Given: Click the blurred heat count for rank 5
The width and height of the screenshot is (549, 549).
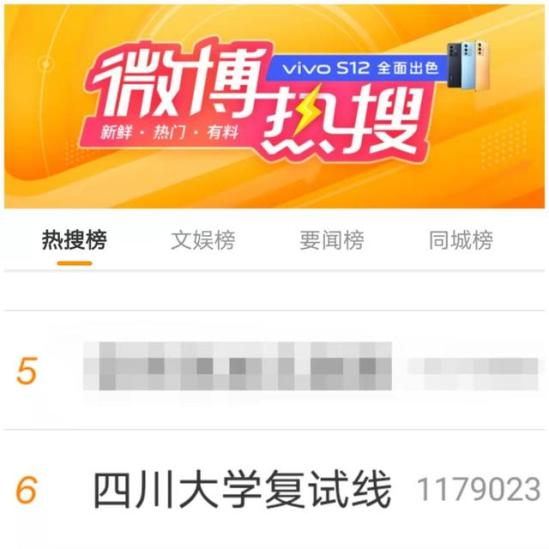Looking at the screenshot, I should (473, 373).
